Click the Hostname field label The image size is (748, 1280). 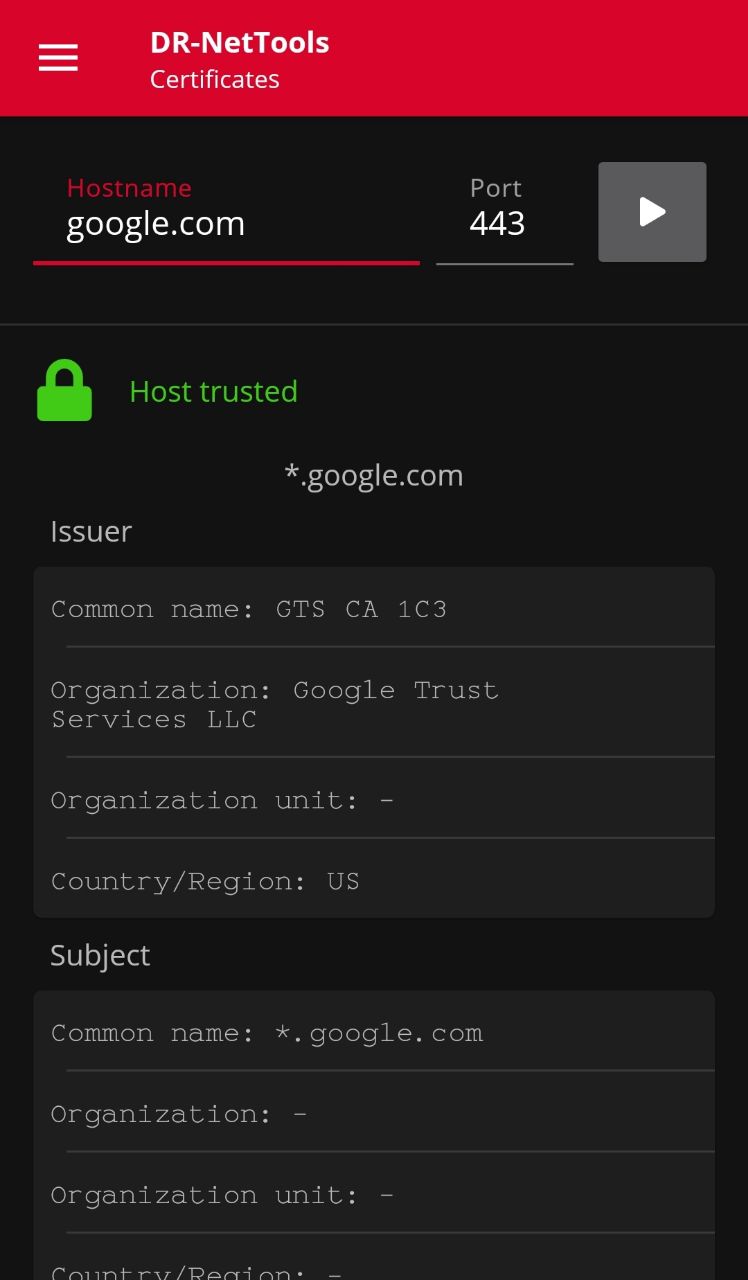point(129,188)
